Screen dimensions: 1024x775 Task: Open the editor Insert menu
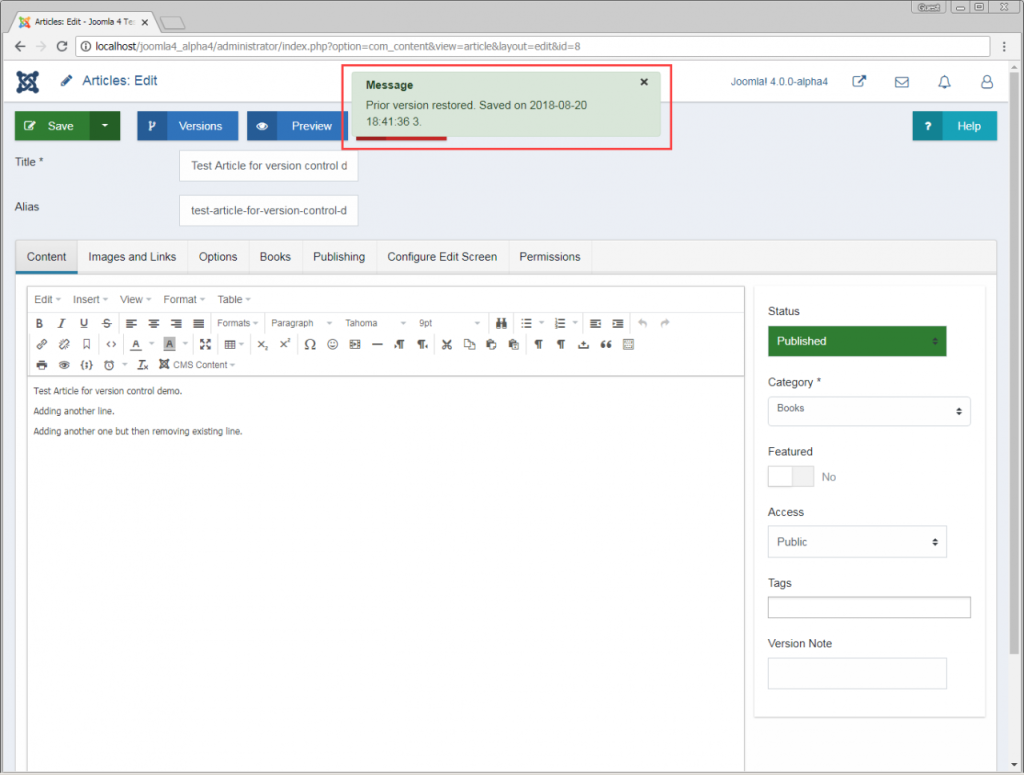coord(90,299)
